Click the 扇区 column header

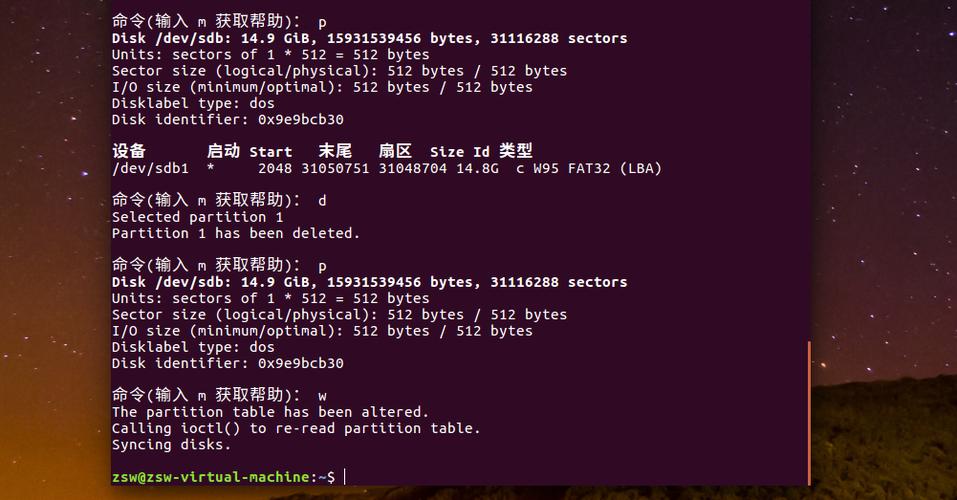tap(395, 151)
